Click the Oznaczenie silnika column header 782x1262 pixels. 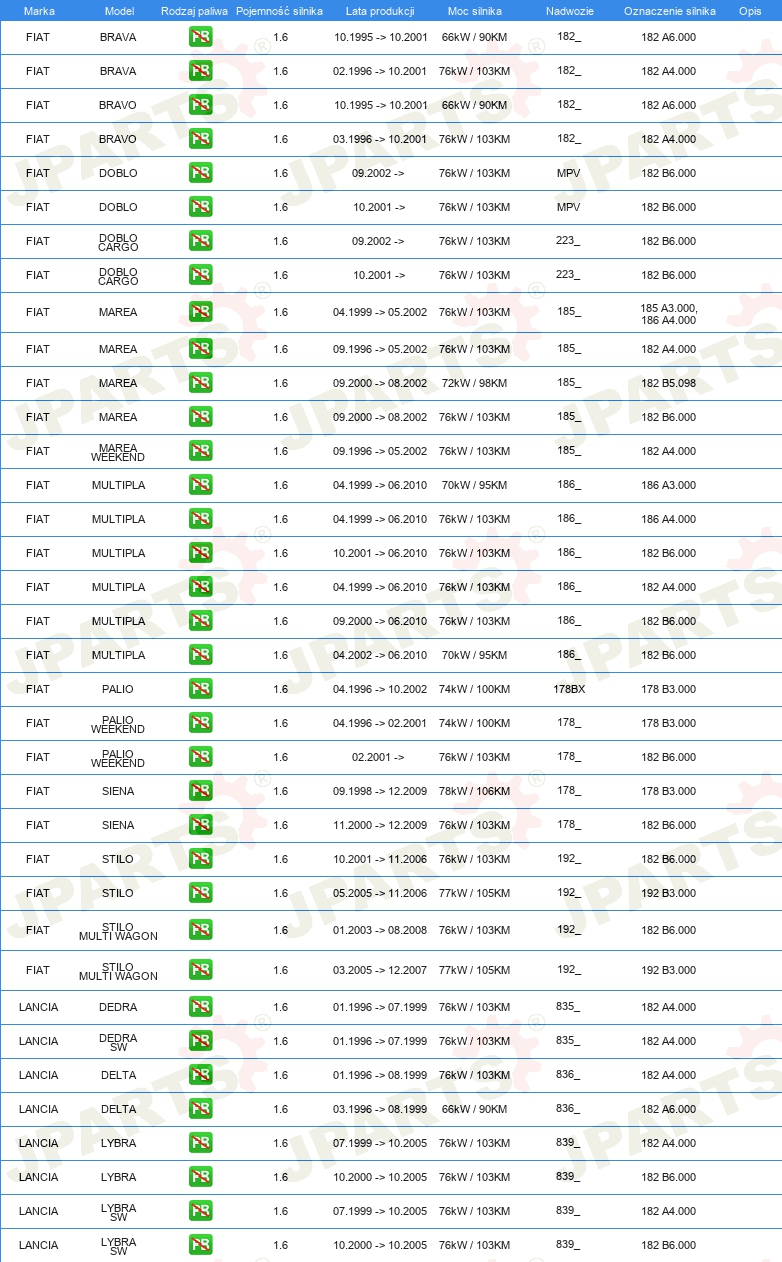click(669, 11)
